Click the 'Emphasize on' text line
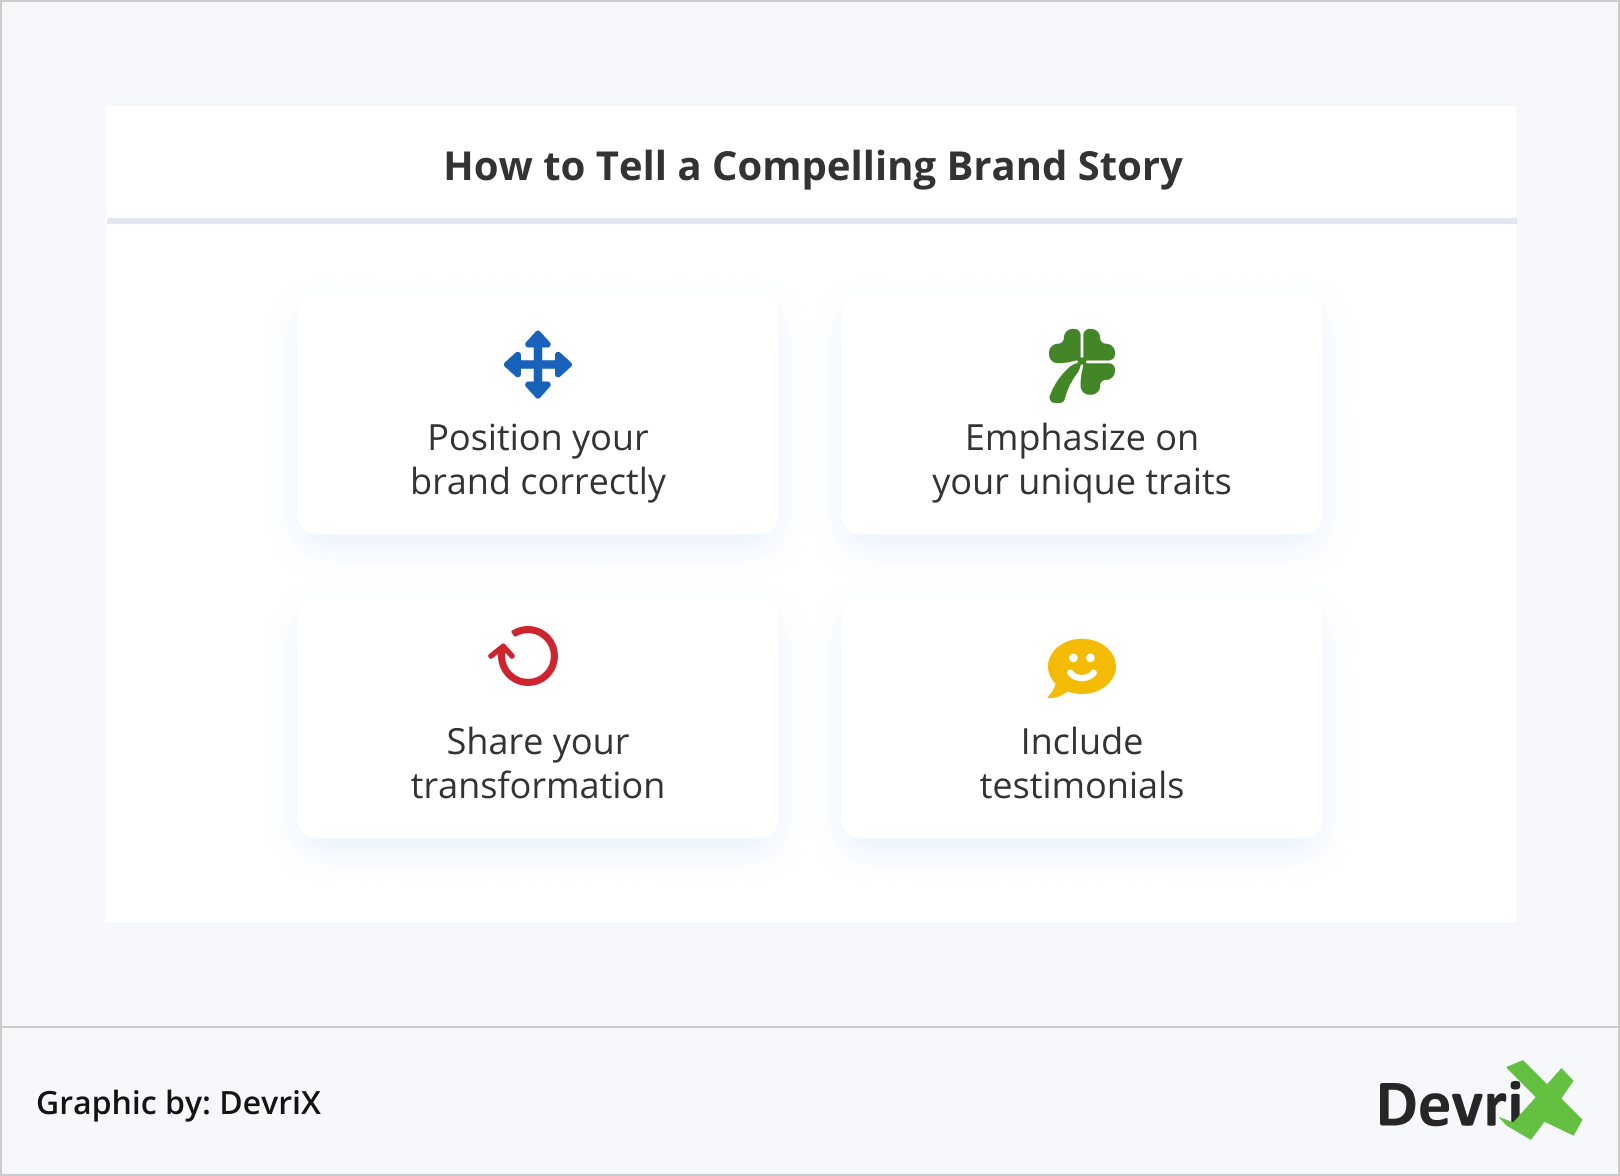The width and height of the screenshot is (1620, 1176). point(1082,438)
